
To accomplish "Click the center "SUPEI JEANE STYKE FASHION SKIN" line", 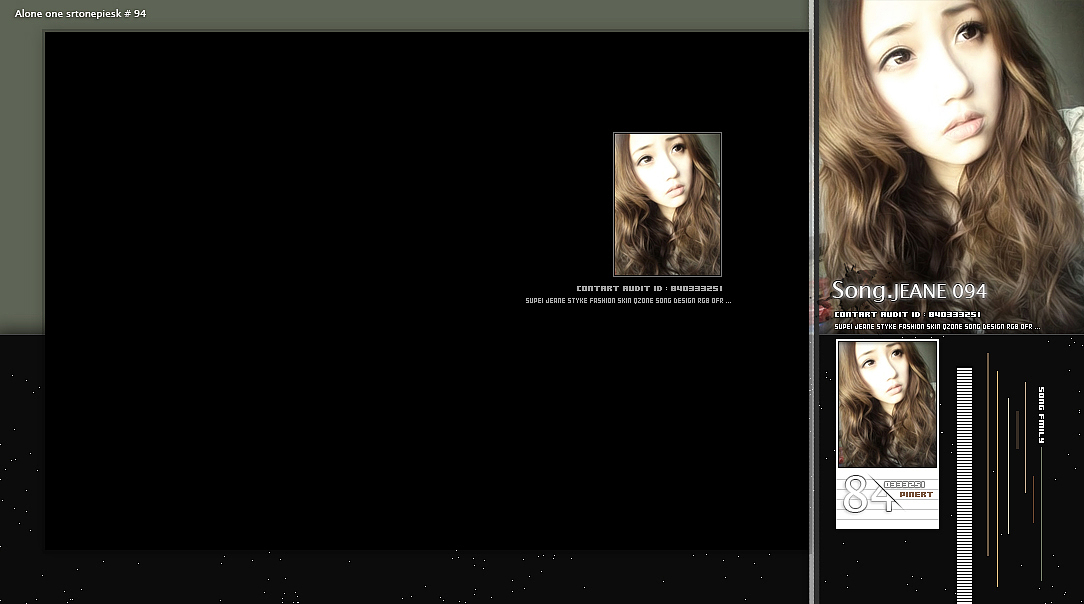I will pos(628,301).
